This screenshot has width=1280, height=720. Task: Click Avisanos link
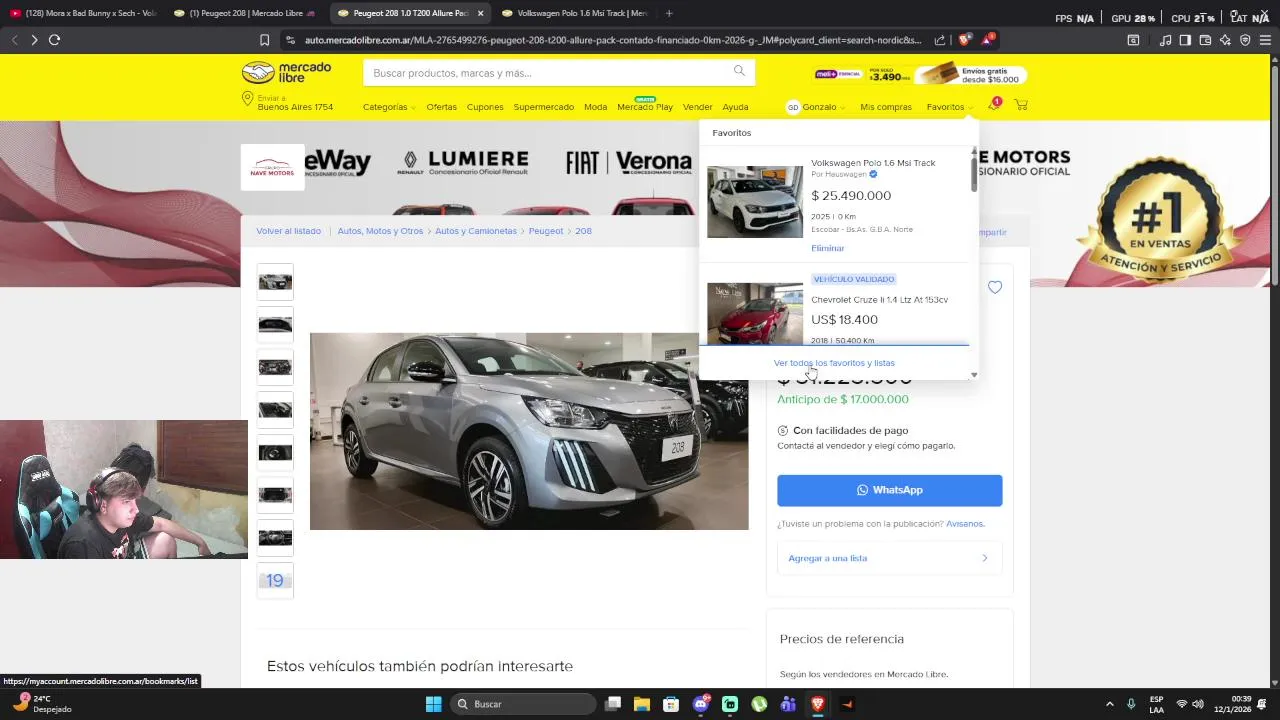coord(965,524)
